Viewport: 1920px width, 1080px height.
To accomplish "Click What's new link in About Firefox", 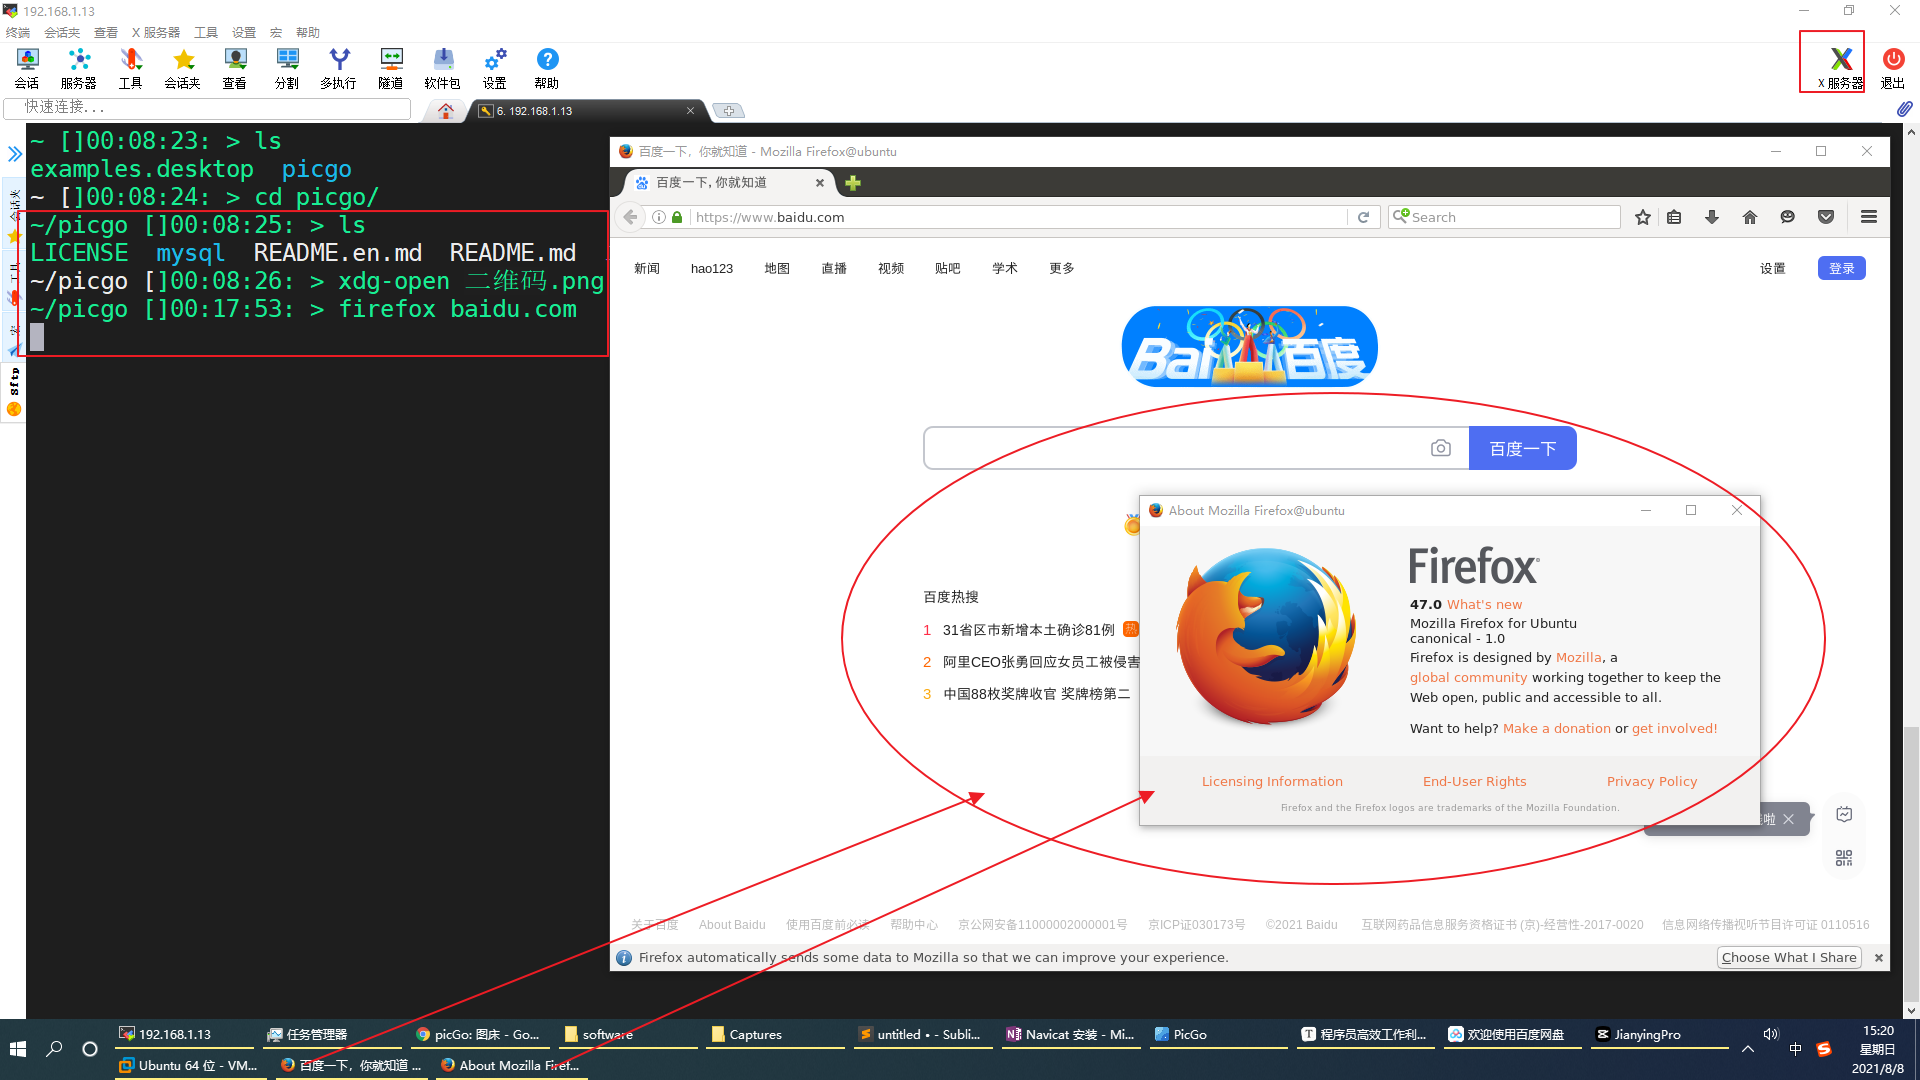I will point(1484,604).
